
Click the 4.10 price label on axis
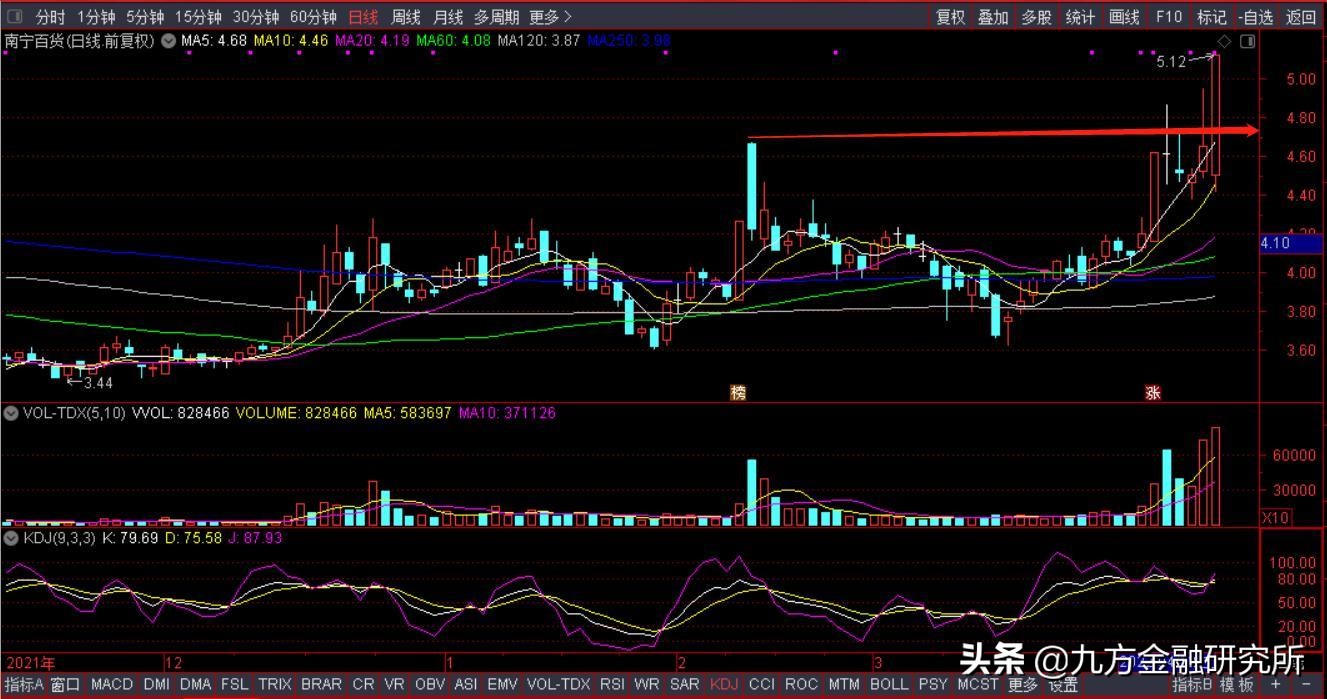(x=1276, y=243)
